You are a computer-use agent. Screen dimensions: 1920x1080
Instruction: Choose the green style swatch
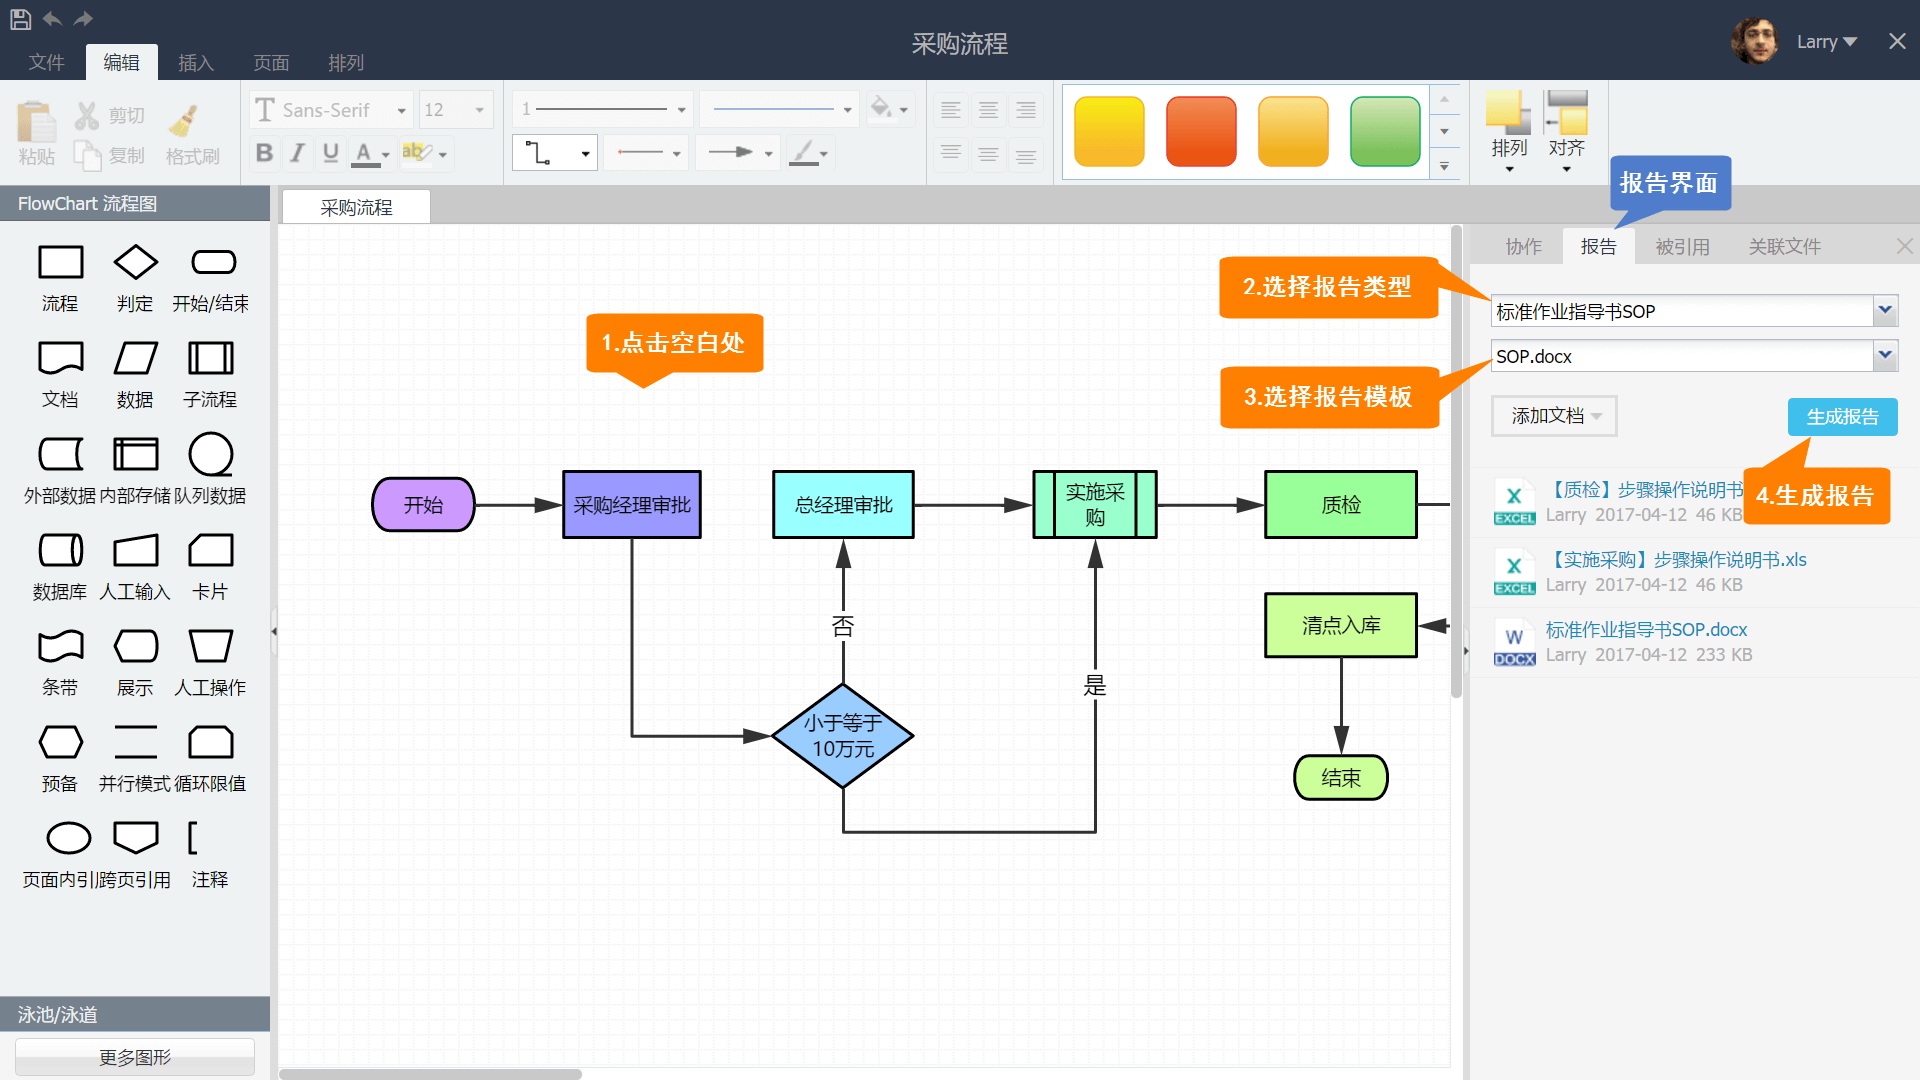click(x=1384, y=131)
